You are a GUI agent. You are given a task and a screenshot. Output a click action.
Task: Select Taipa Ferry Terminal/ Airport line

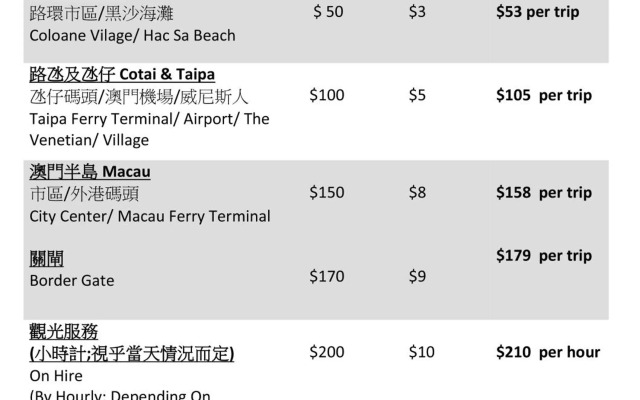point(149,119)
